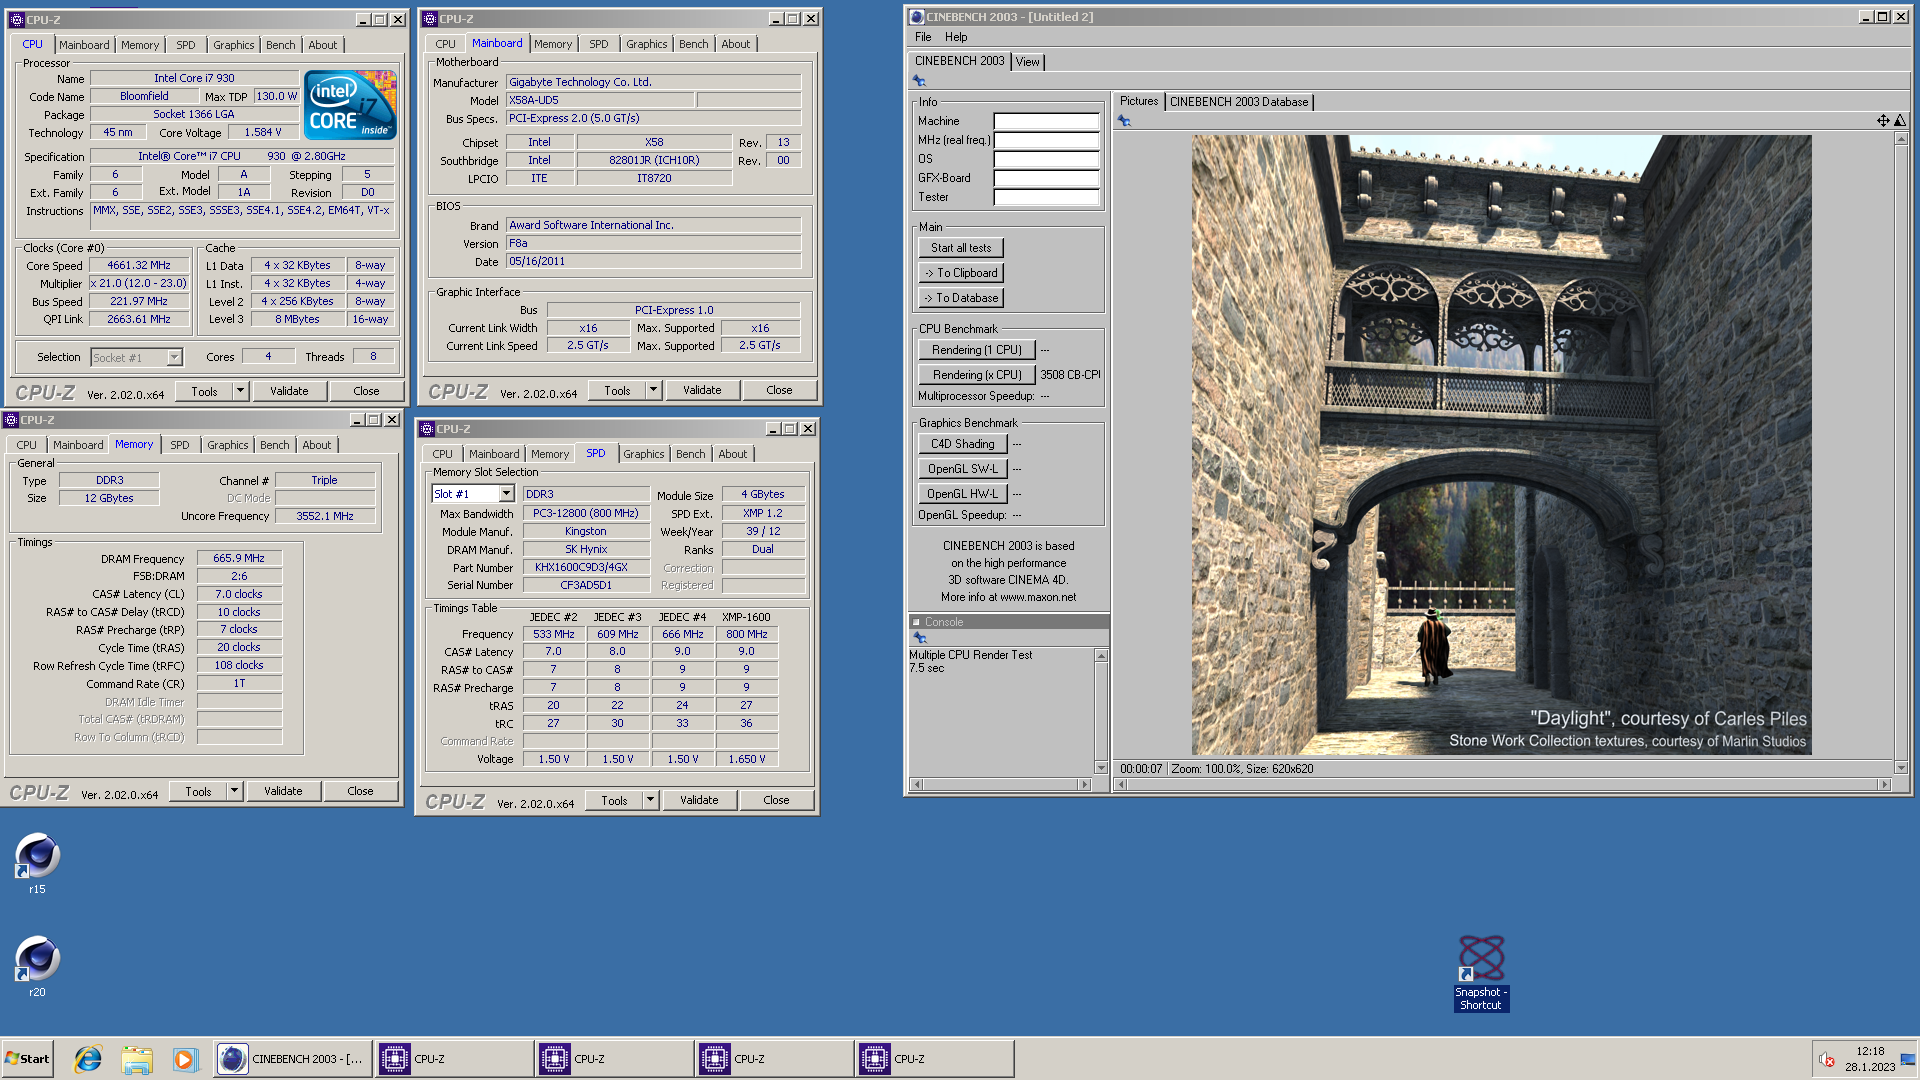
Task: Click picture view horizontal scrollbar right arrow
Action: 1884,785
